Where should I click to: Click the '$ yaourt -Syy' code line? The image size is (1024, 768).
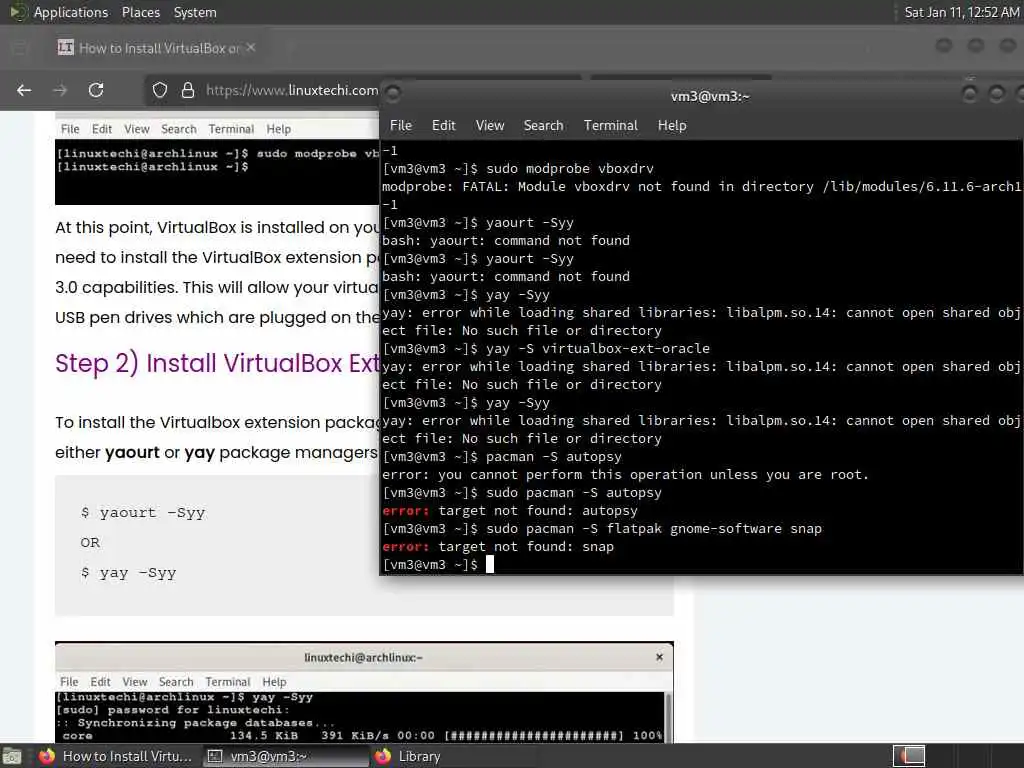pos(143,513)
